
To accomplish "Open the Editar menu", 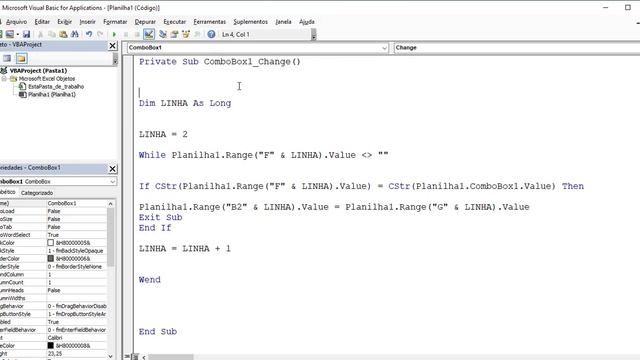I will 42,22.
